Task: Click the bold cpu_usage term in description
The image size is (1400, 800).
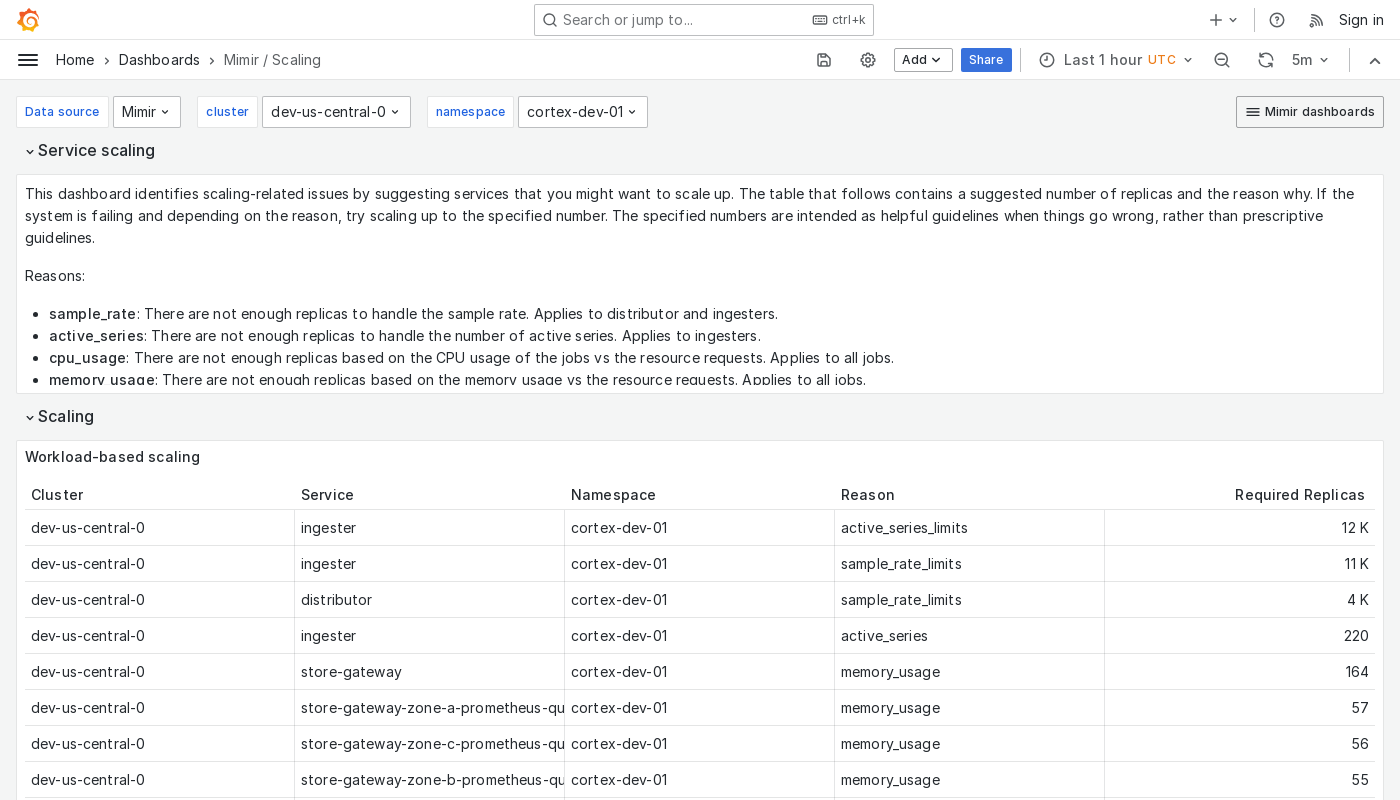Action: pyautogui.click(x=87, y=358)
